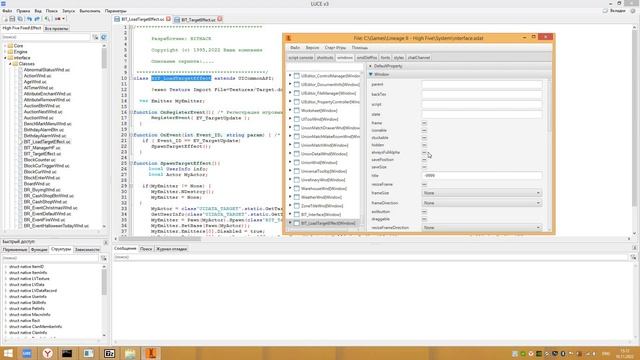Switch to the Все проекты tab

56,29
